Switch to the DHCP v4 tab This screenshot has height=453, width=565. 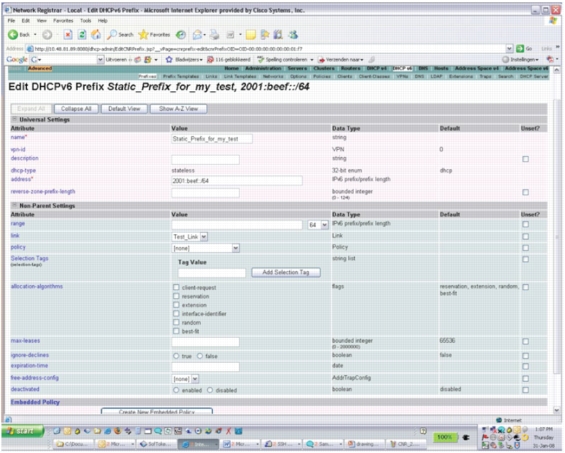pos(377,68)
